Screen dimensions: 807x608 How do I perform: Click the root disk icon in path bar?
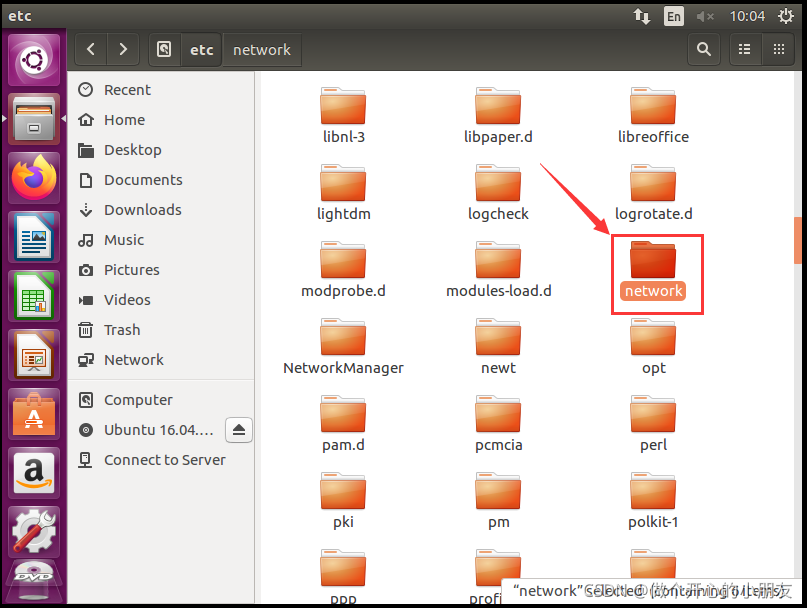click(164, 49)
